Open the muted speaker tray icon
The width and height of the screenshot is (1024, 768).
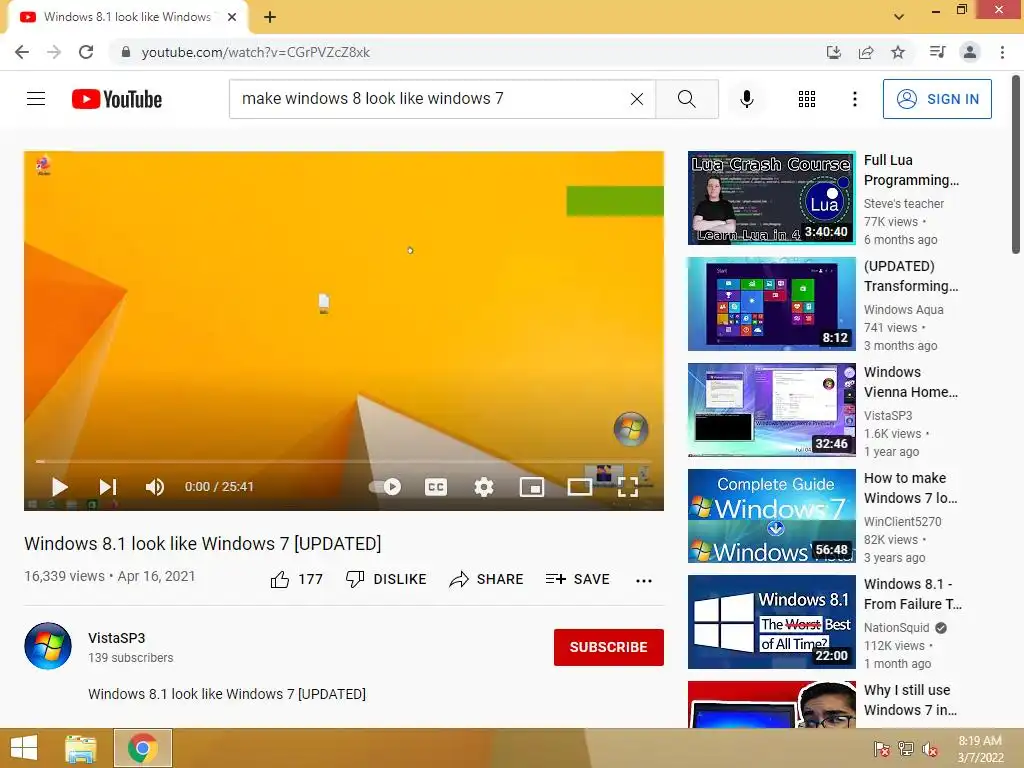[930, 749]
